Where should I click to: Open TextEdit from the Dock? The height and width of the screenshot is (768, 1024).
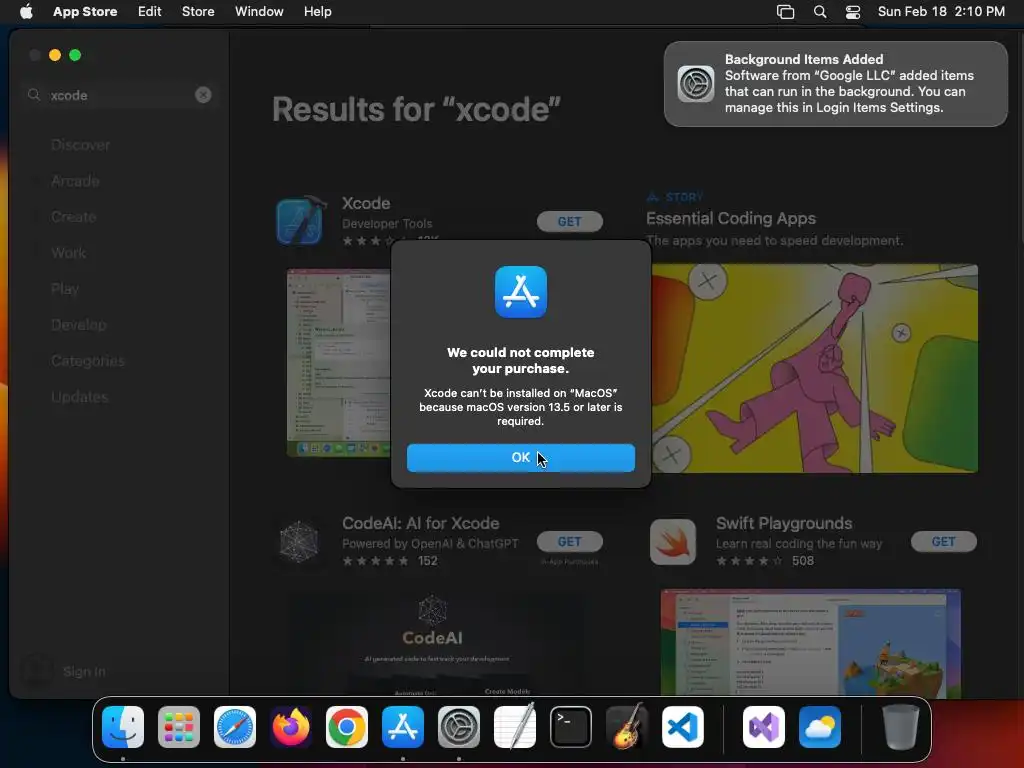coord(515,726)
